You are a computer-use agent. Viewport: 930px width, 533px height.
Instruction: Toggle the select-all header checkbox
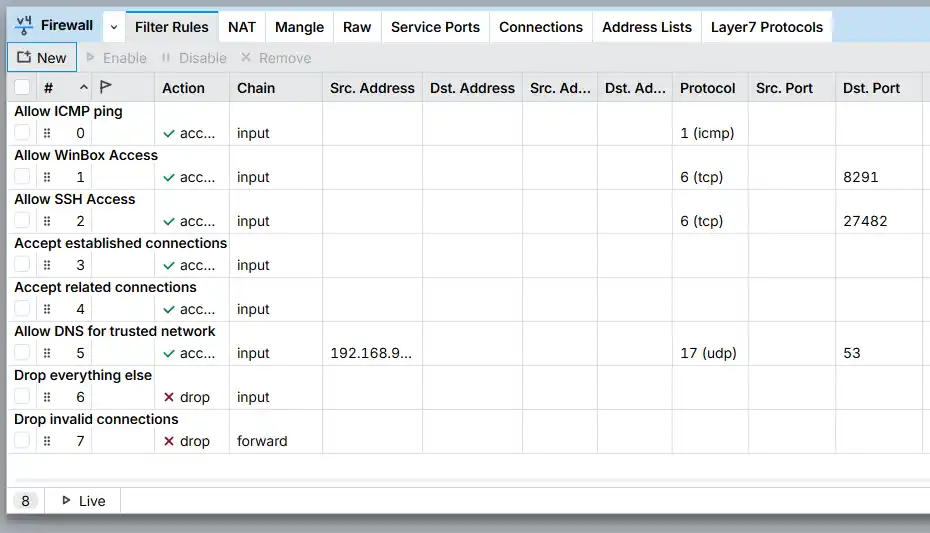(22, 87)
